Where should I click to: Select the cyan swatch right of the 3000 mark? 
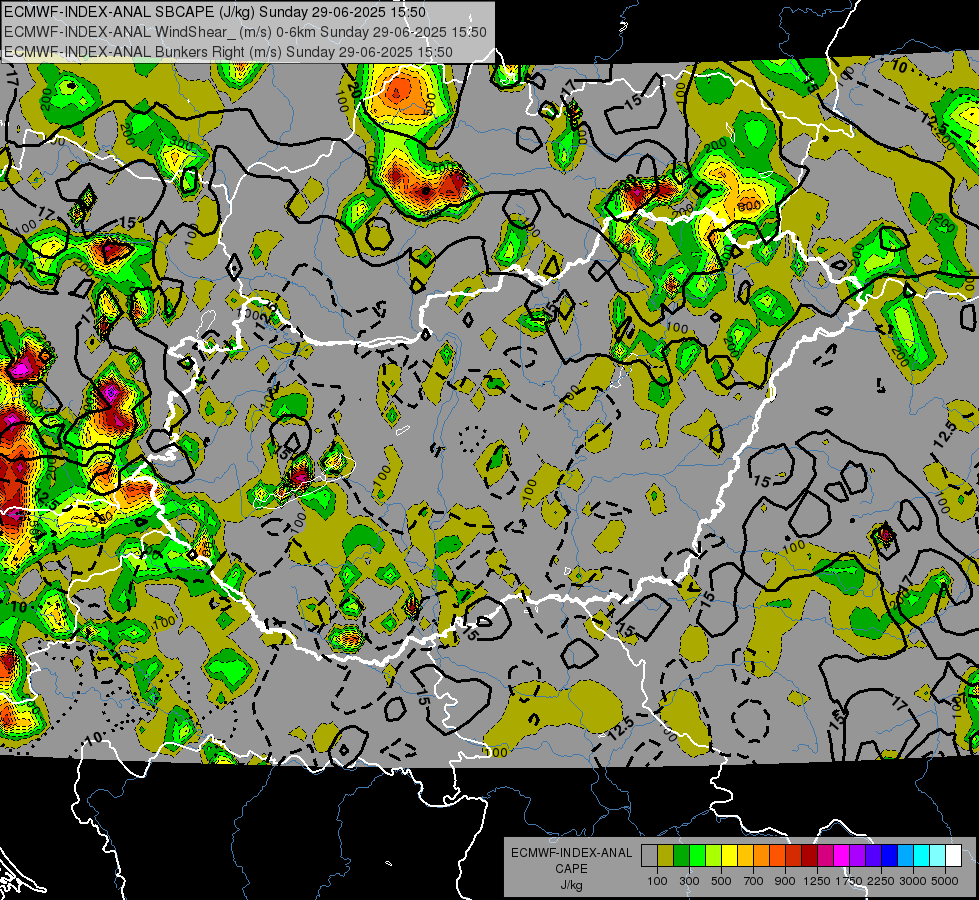tap(922, 856)
